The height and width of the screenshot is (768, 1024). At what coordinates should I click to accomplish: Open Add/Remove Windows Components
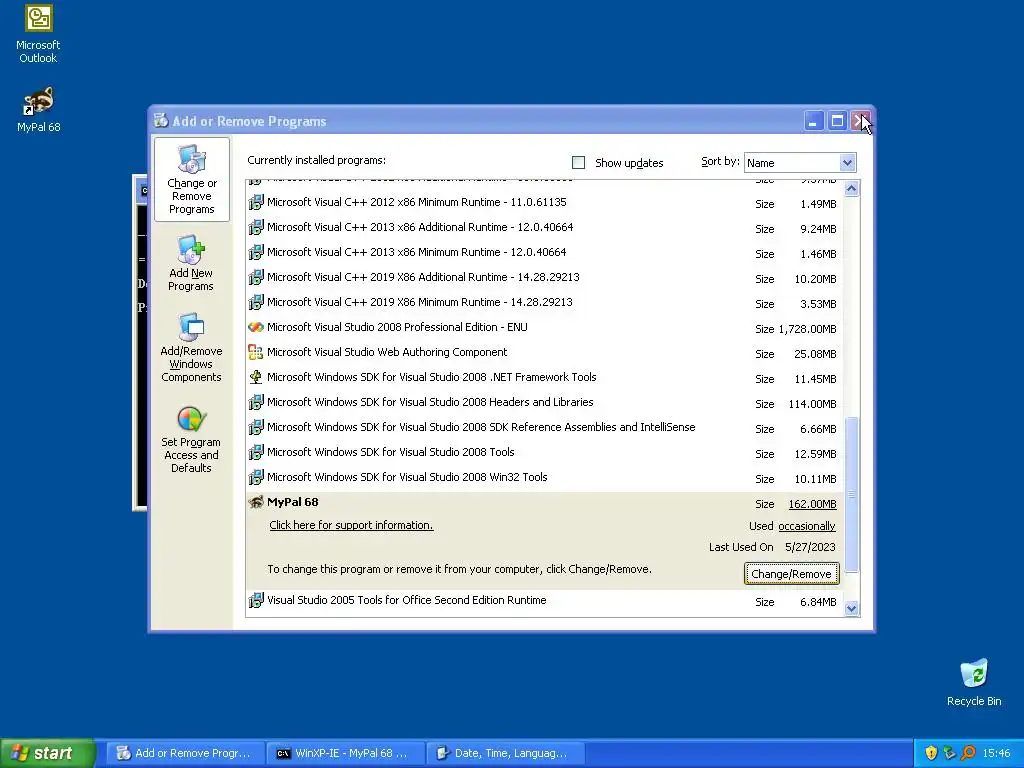click(191, 347)
